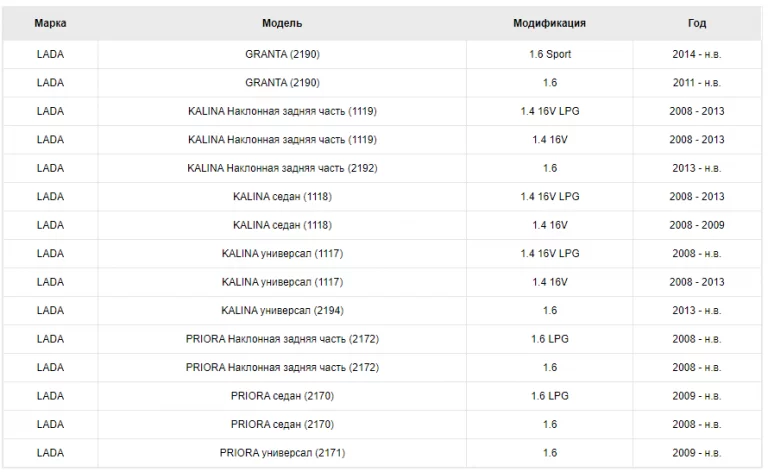Click the 2008 - 2009 year cell
The image size is (768, 472).
(697, 225)
